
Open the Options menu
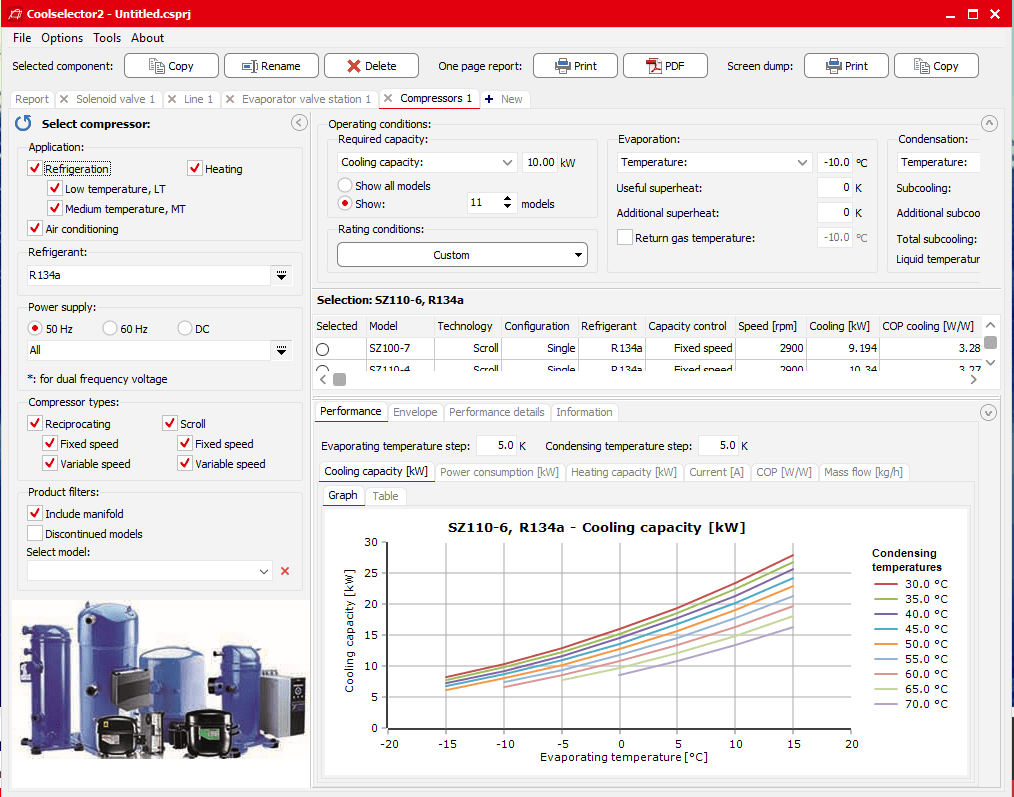[62, 38]
